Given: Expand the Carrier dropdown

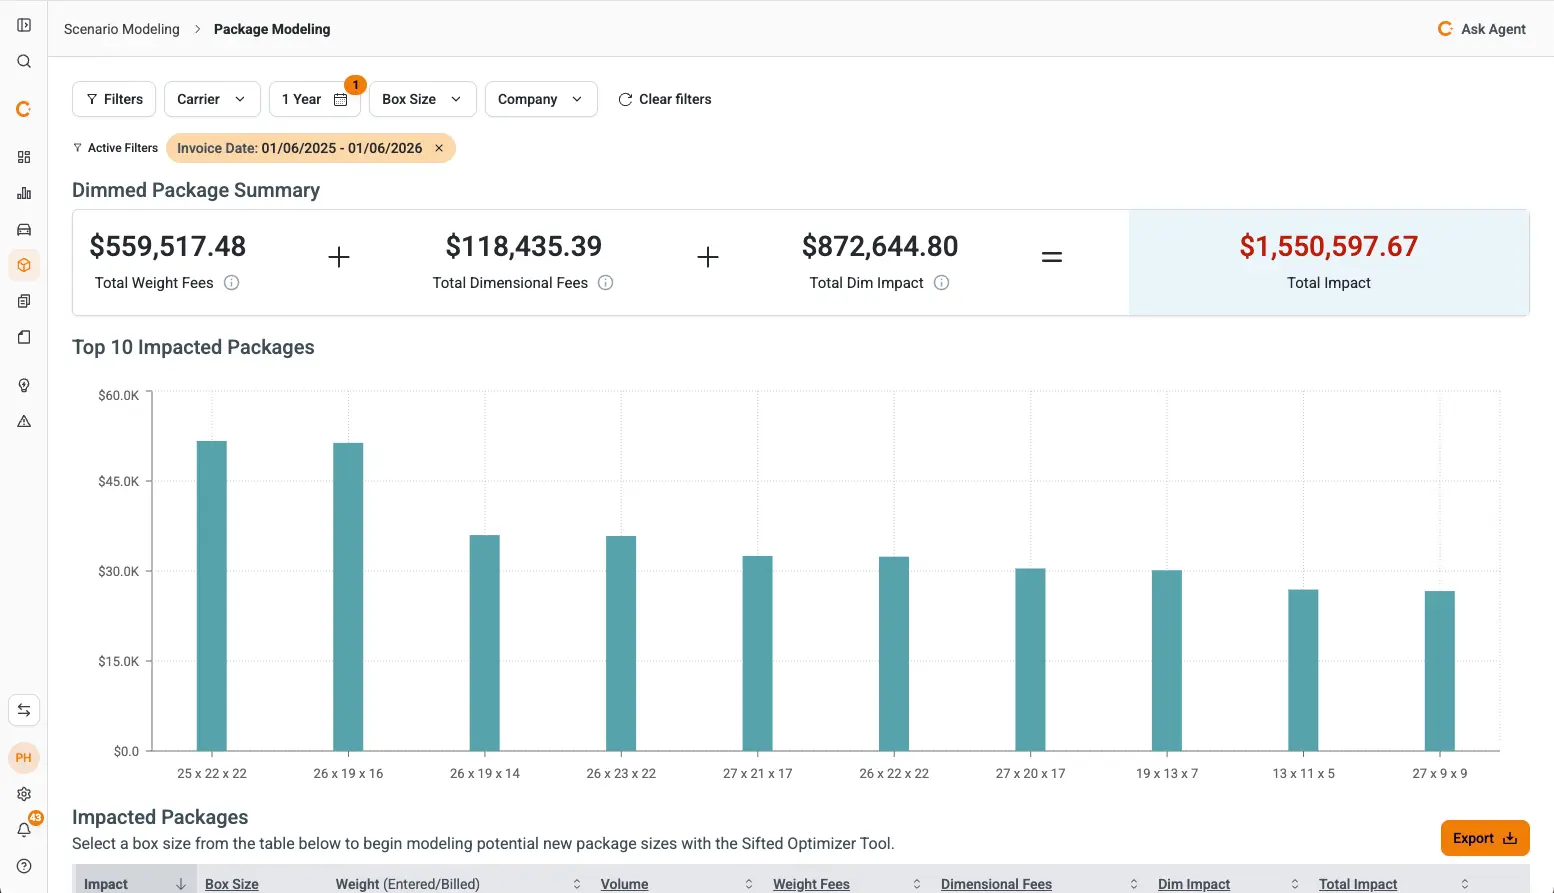Looking at the screenshot, I should tap(212, 99).
